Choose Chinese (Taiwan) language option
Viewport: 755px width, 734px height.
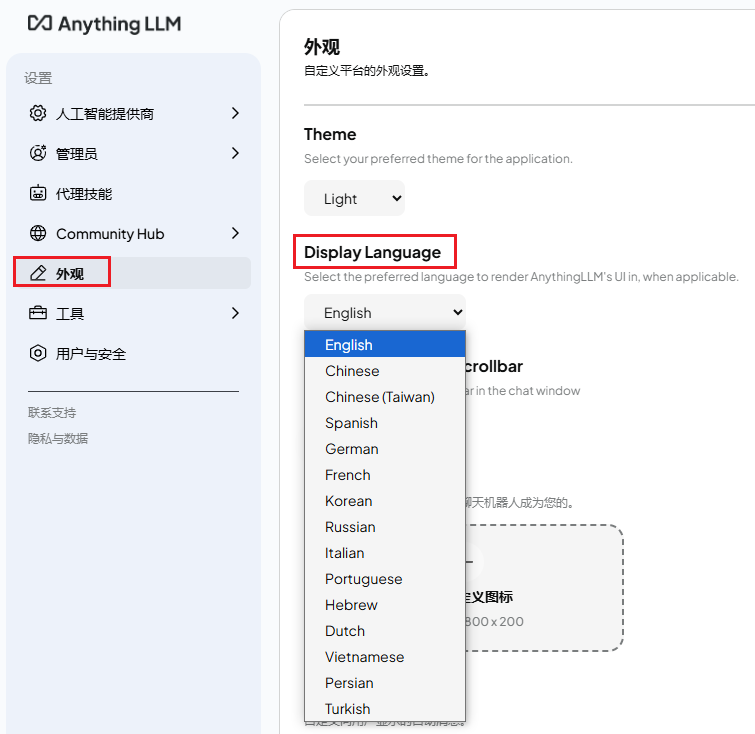click(385, 396)
